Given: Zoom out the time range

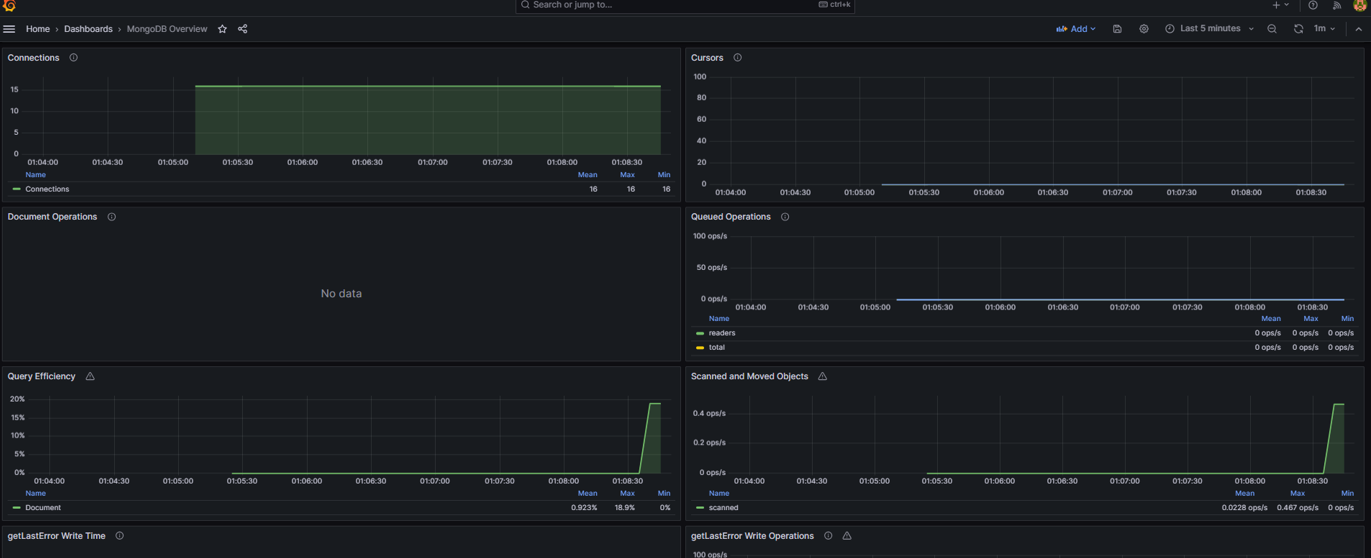Looking at the screenshot, I should click(x=1272, y=29).
